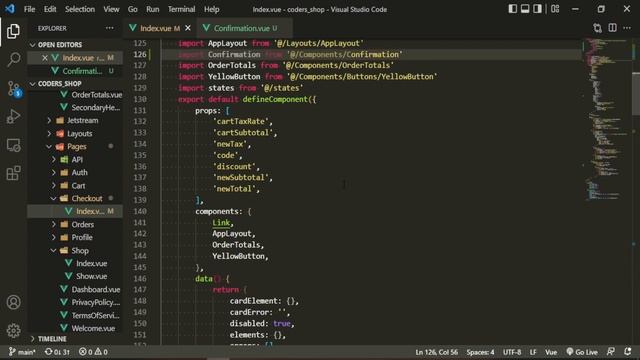Open the Accounts icon
The height and width of the screenshot is (360, 640).
[13, 302]
